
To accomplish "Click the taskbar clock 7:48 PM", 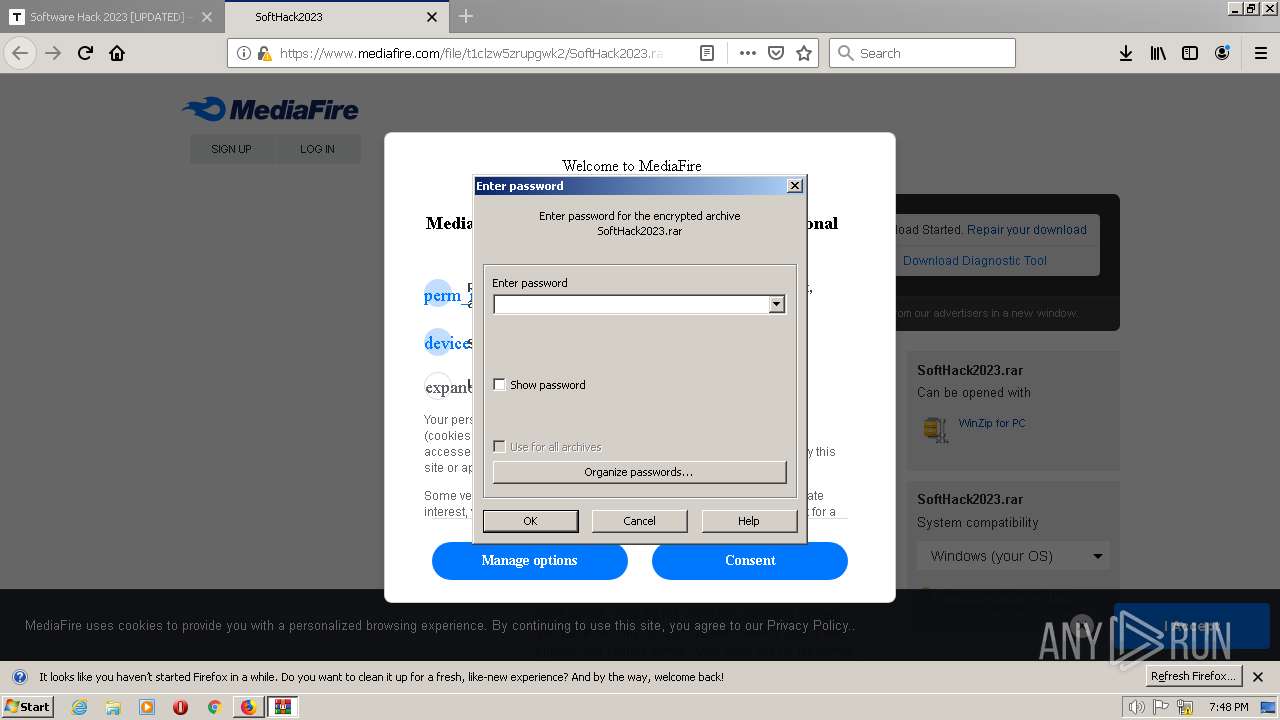I will tap(1228, 707).
